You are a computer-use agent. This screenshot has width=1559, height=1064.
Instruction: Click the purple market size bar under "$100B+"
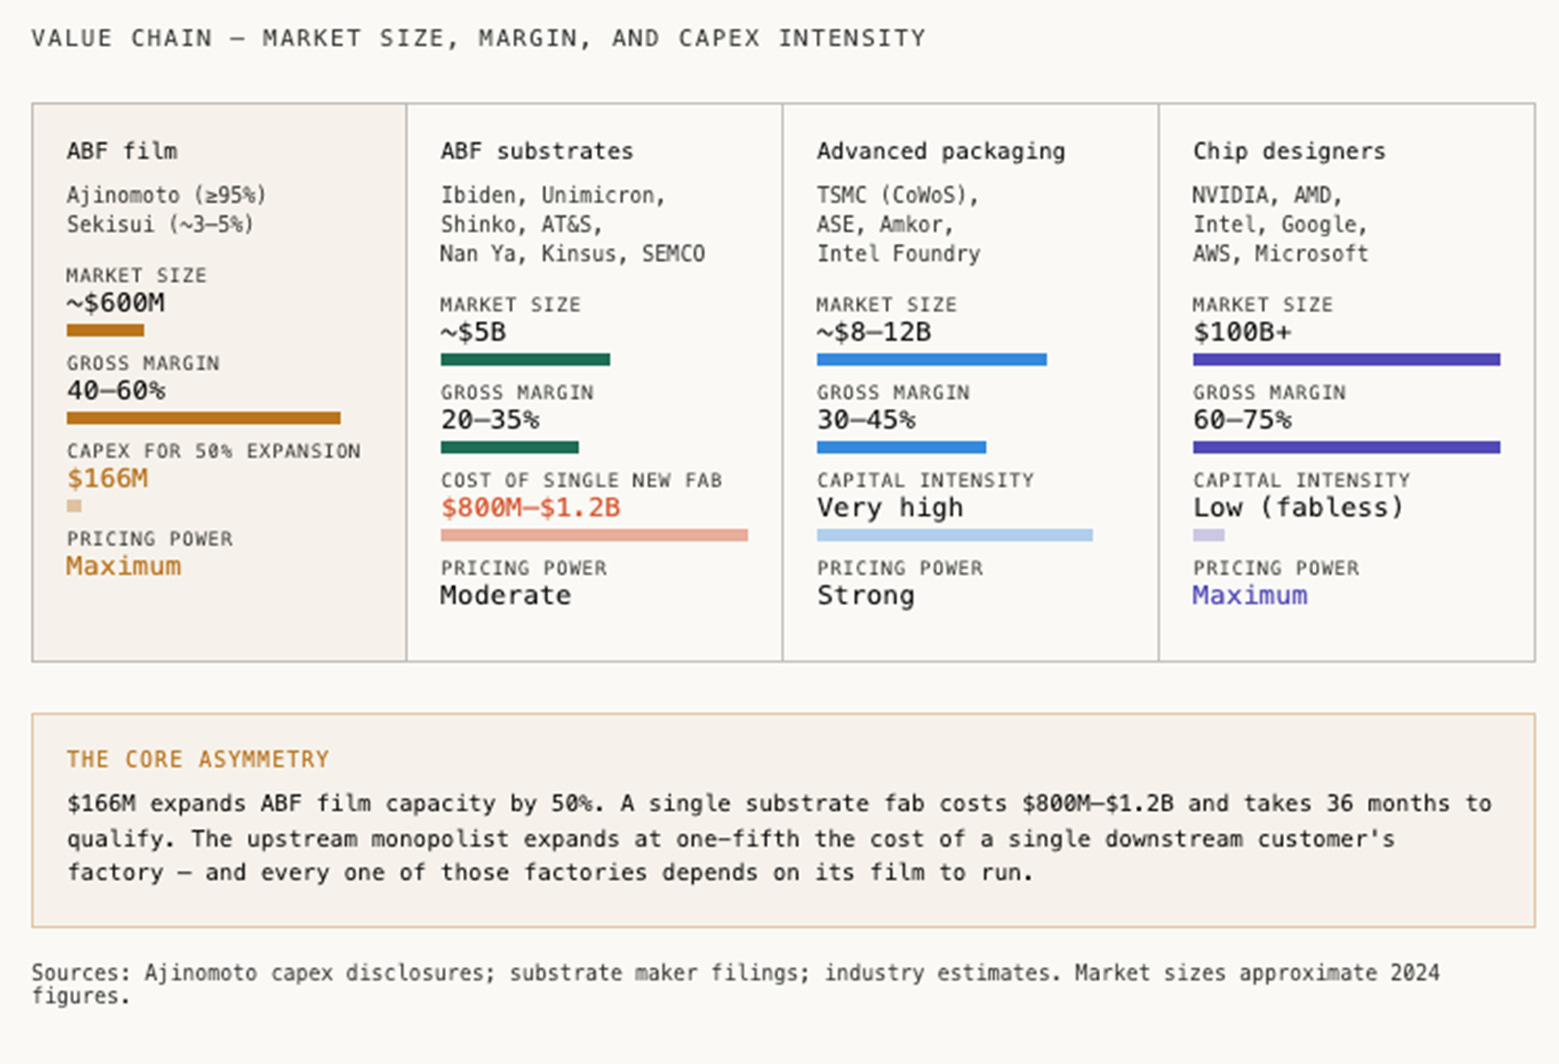[x=1346, y=359]
